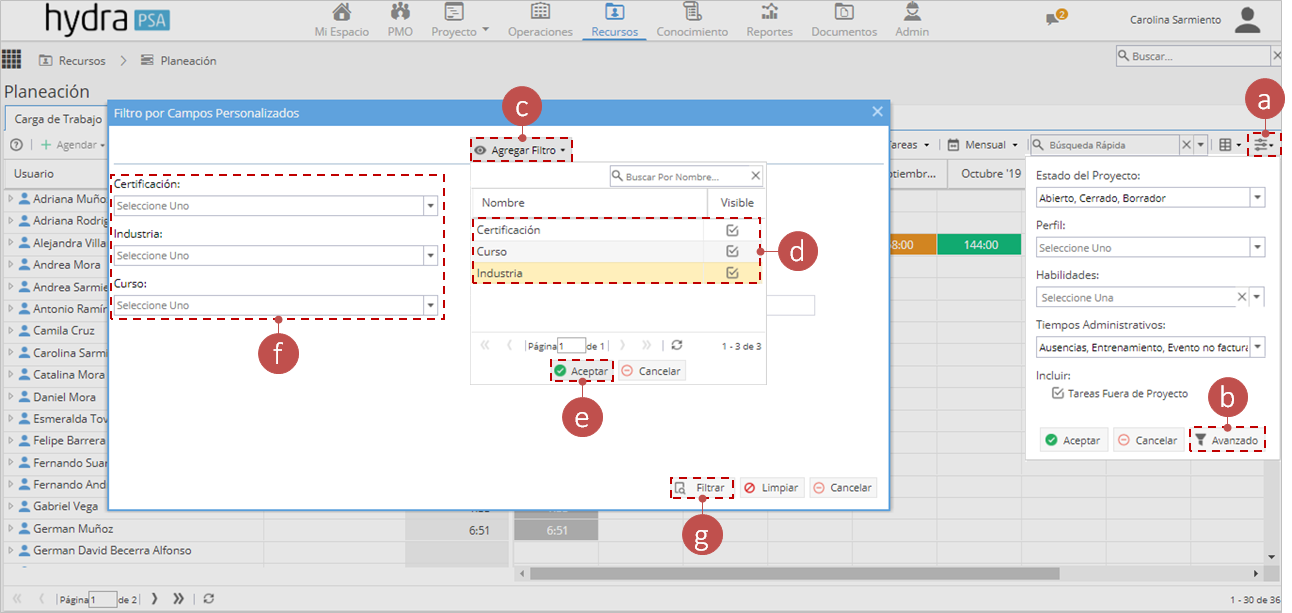Toggle the Industria visible checkbox
Image resolution: width=1292 pixels, height=613 pixels.
(x=733, y=272)
